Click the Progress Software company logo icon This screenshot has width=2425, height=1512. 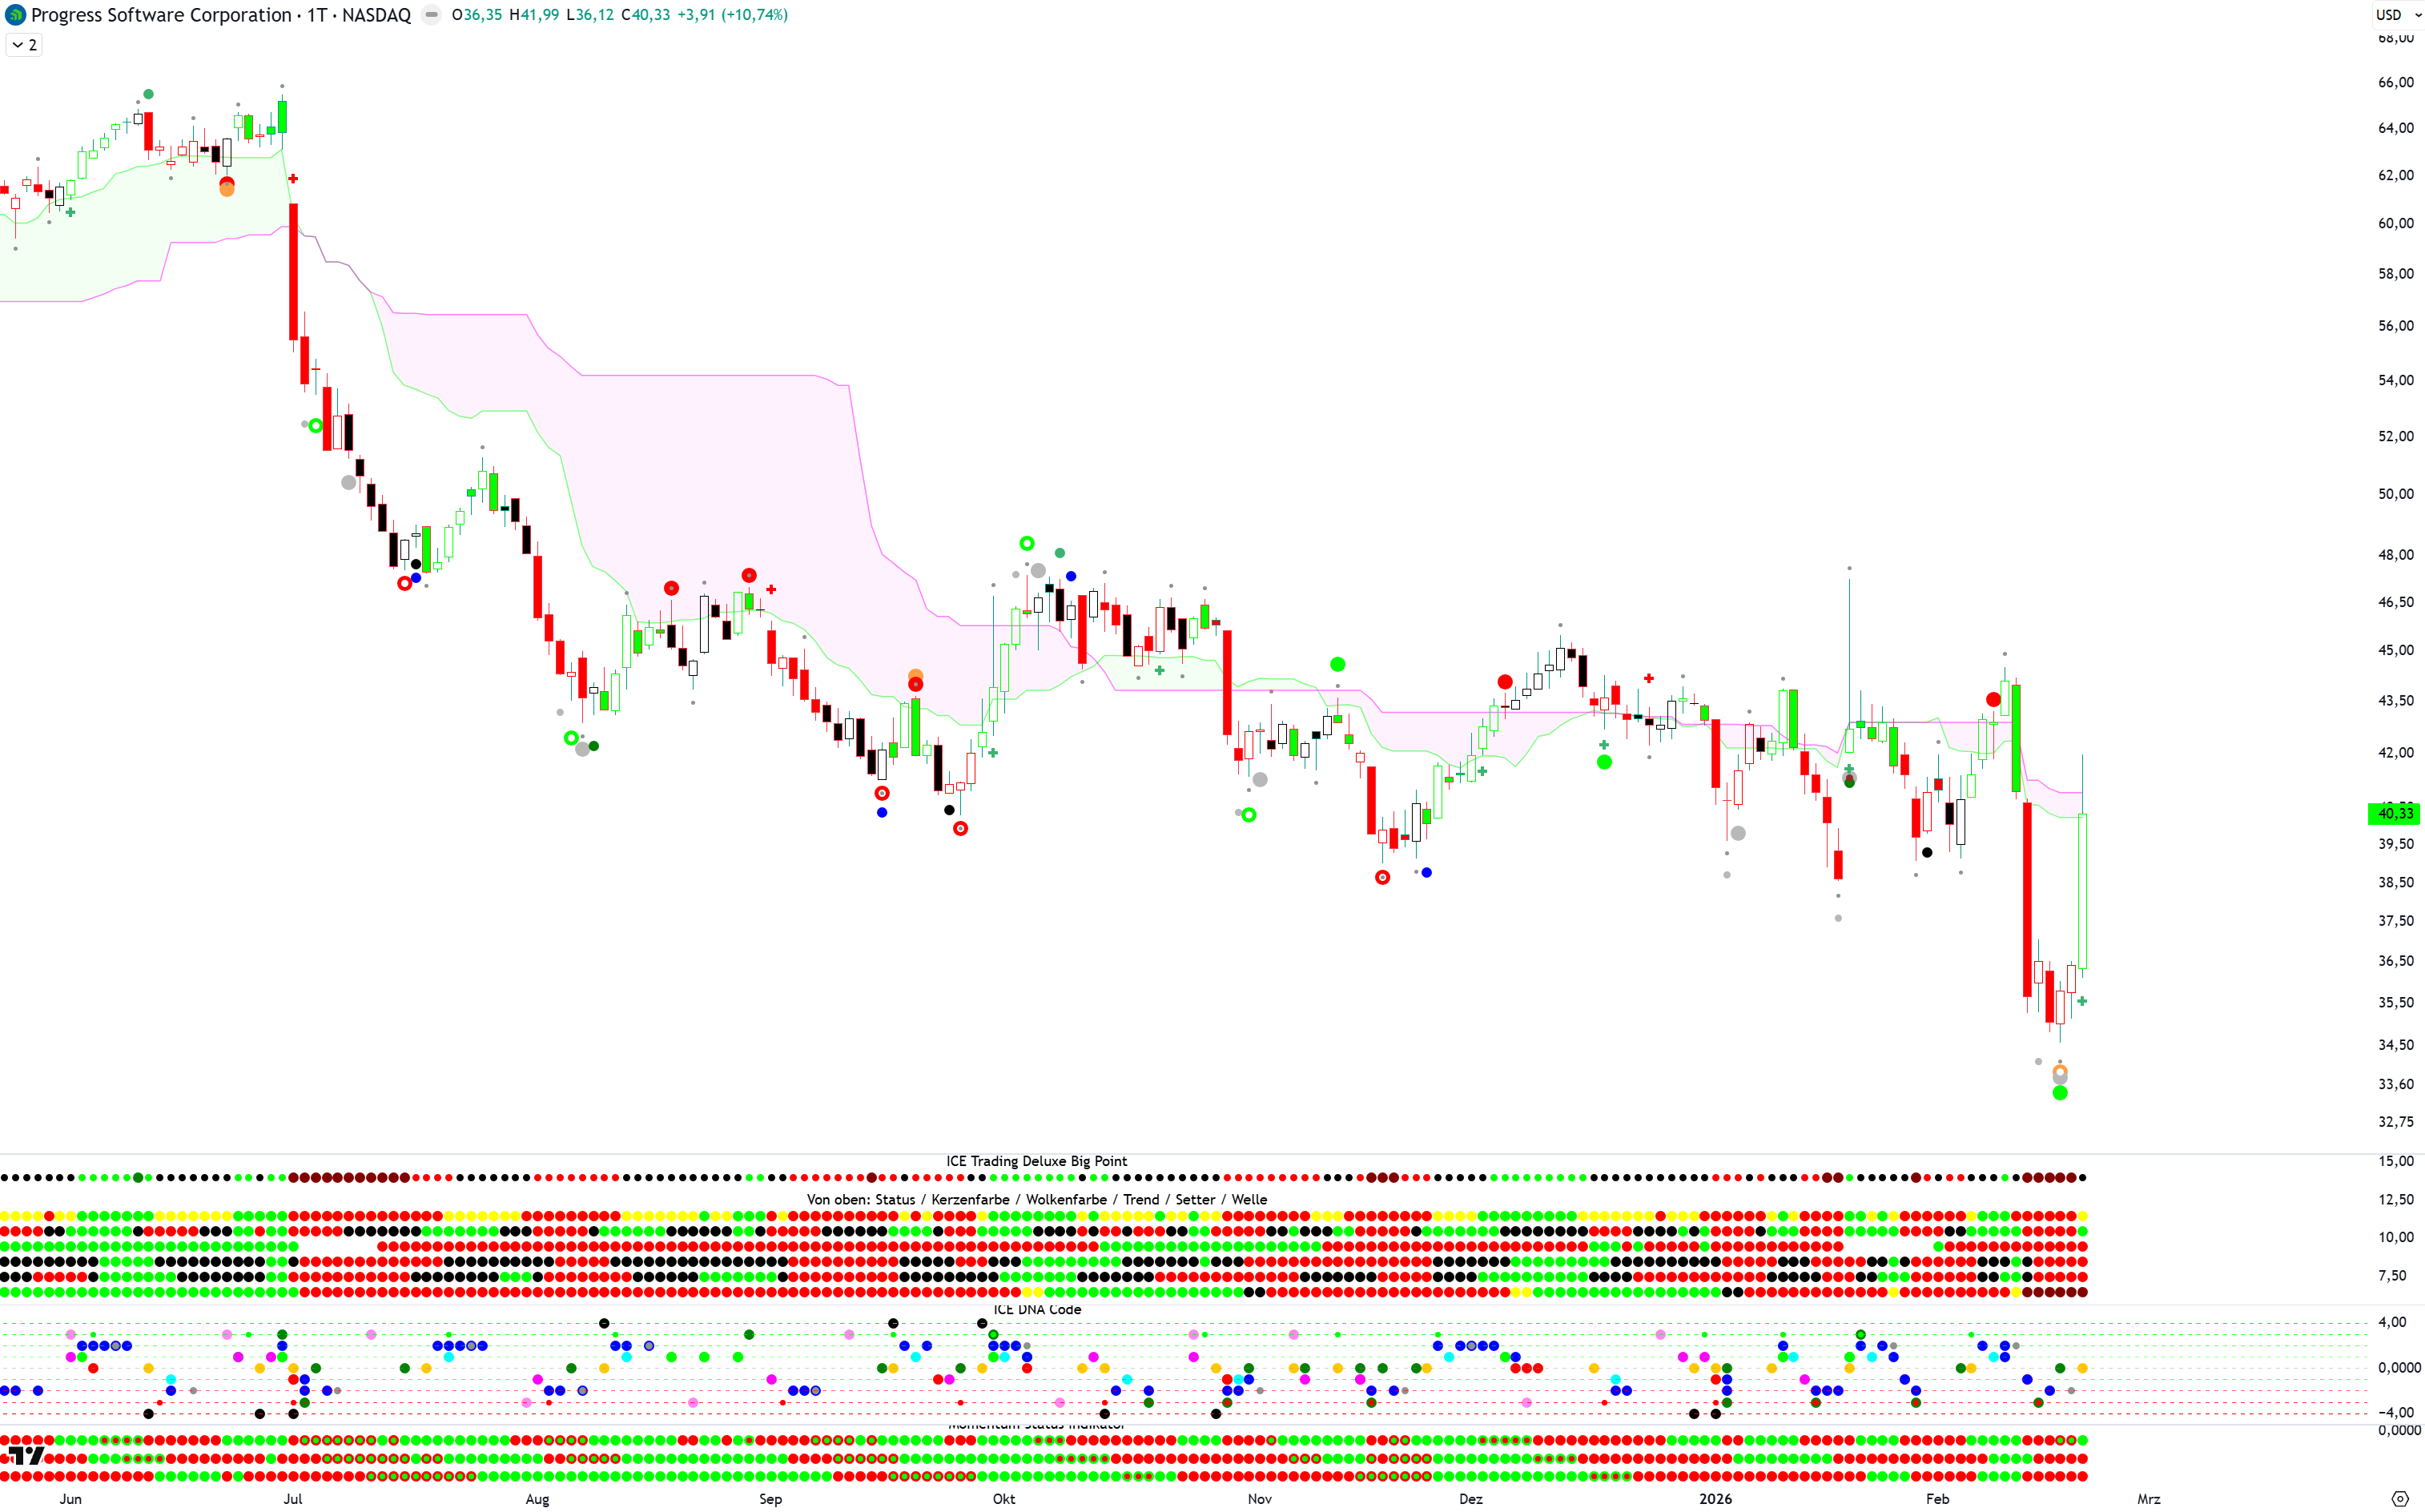click(15, 15)
